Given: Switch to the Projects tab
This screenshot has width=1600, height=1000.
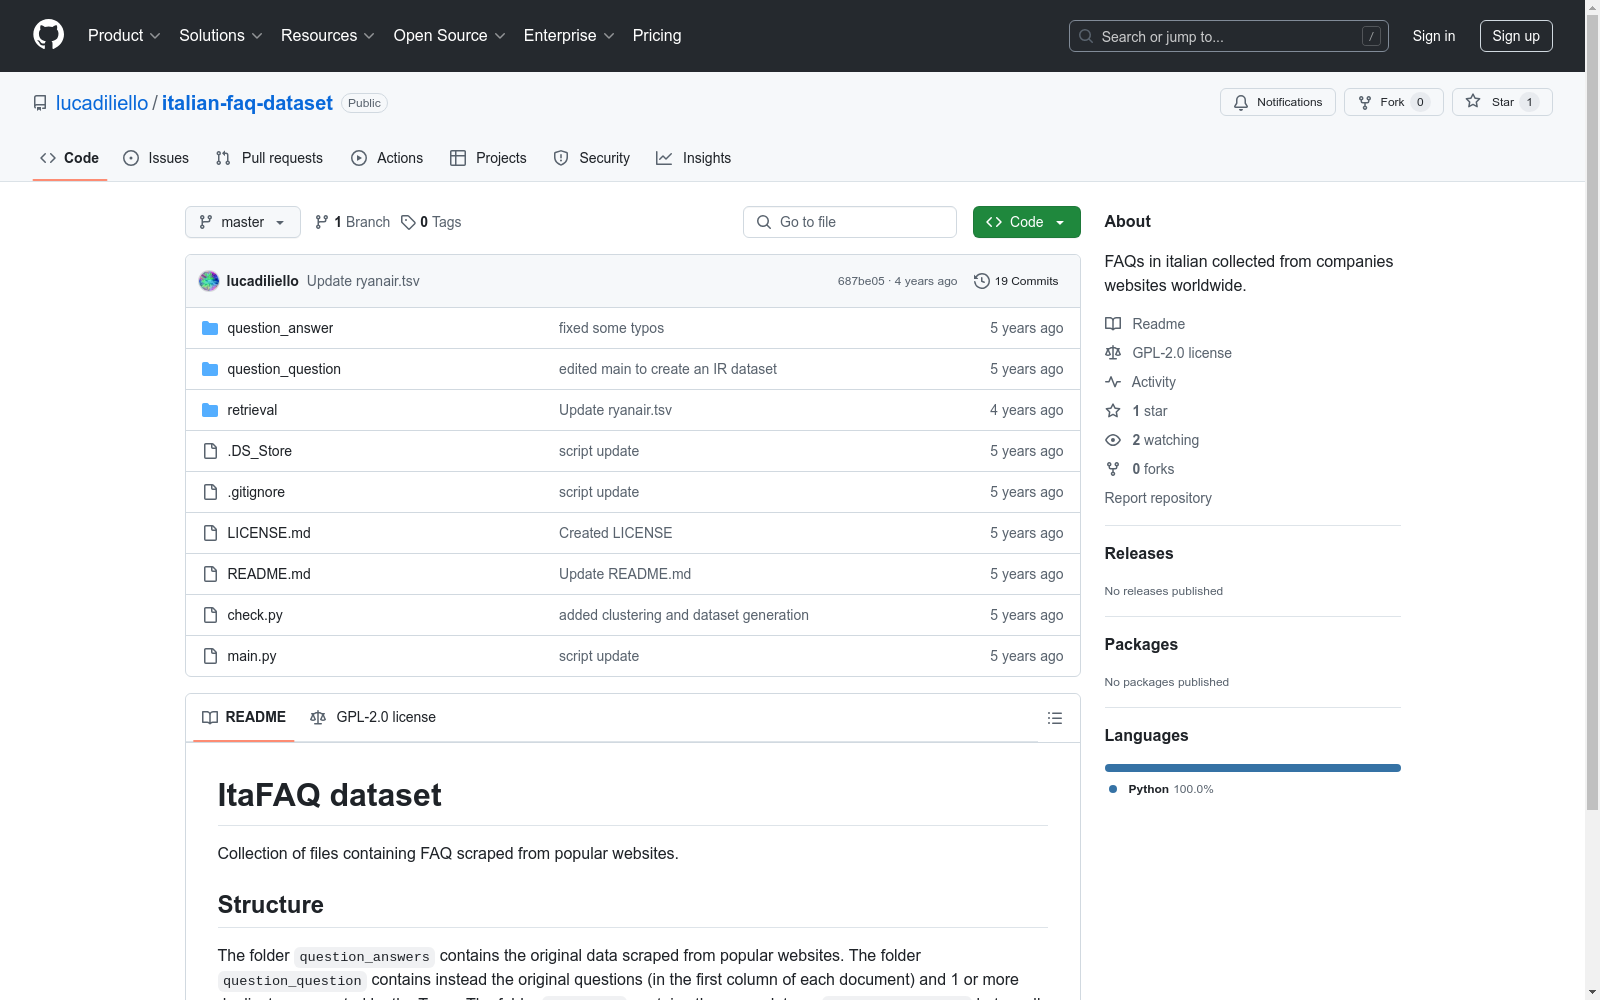Looking at the screenshot, I should pos(488,158).
